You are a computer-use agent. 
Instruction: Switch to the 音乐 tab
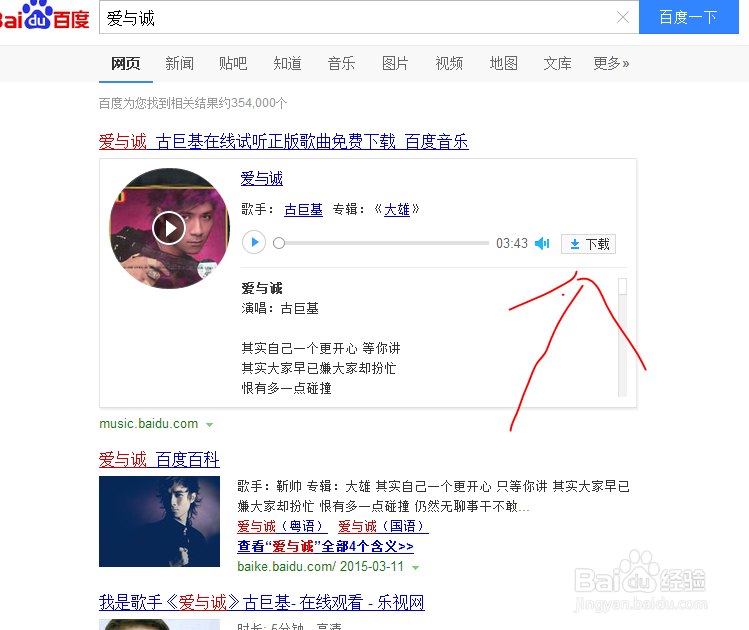click(341, 63)
